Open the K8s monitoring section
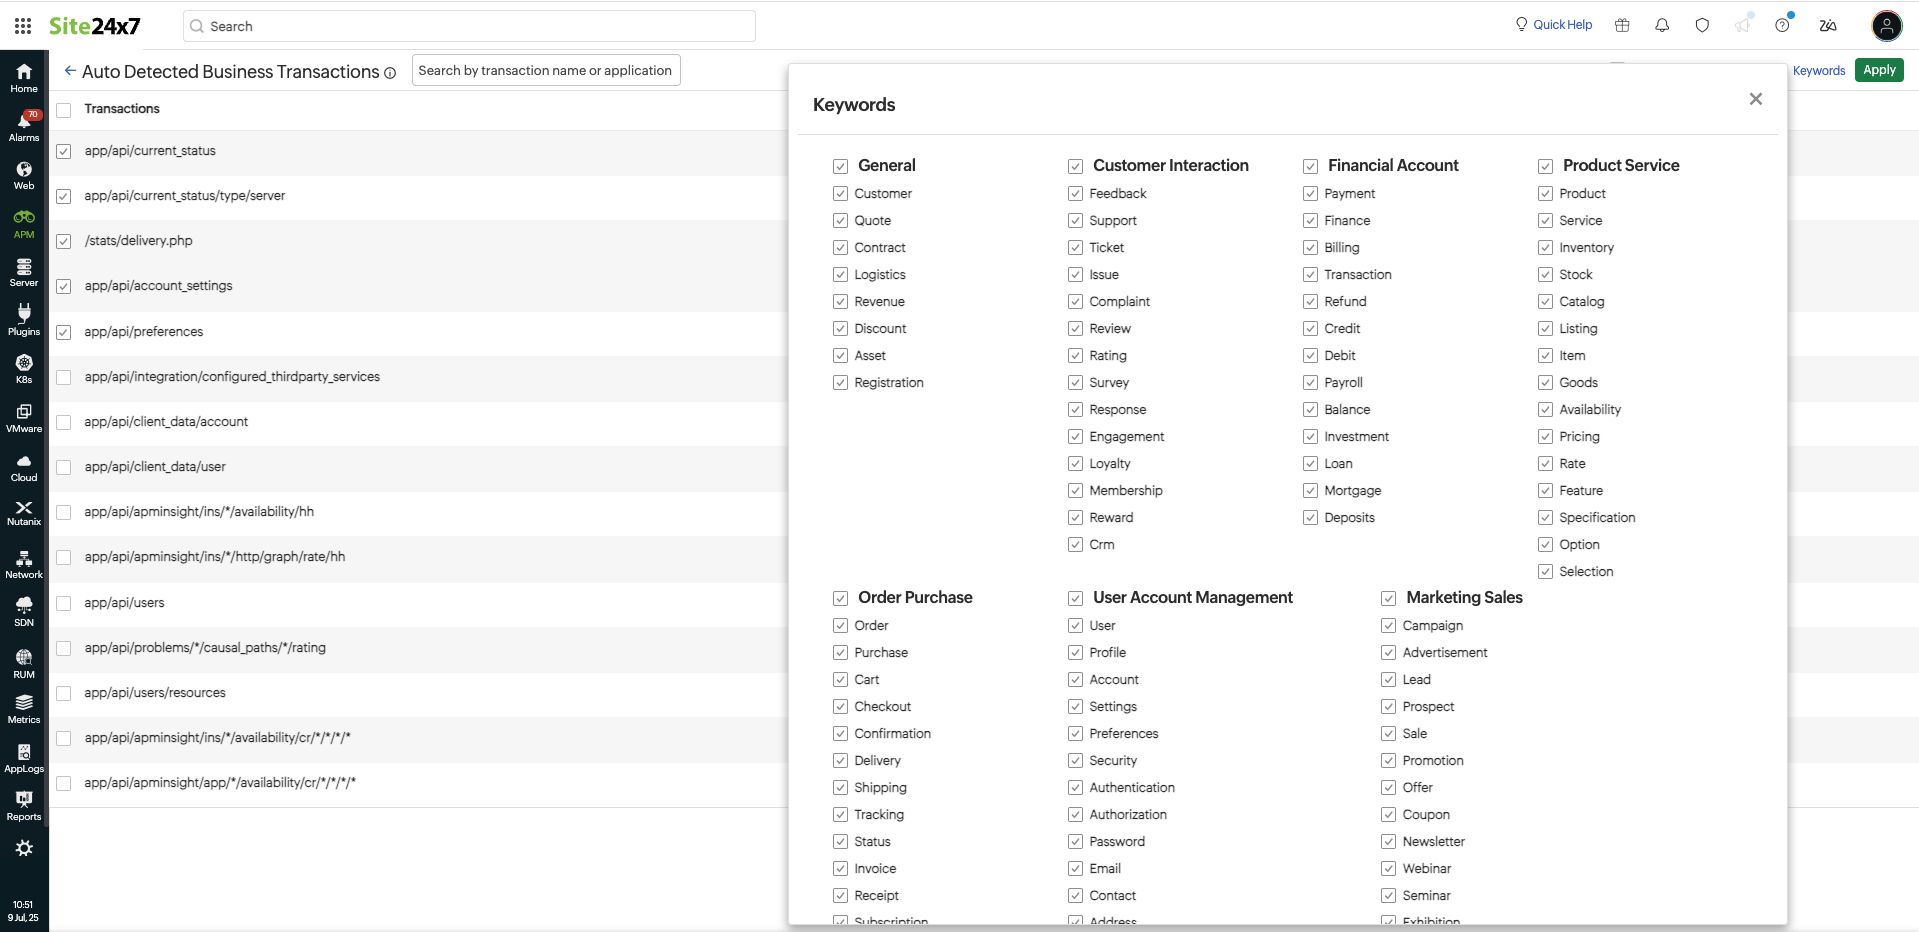The width and height of the screenshot is (1919, 932). (23, 368)
